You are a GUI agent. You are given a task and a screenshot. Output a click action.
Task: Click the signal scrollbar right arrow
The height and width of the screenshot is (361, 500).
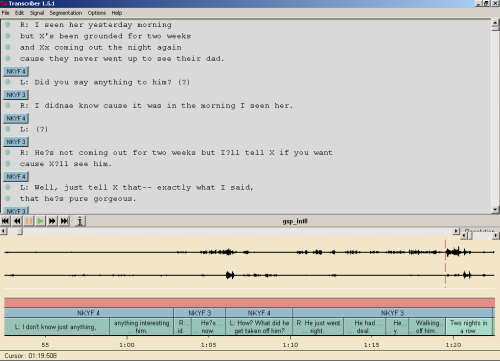[456, 231]
